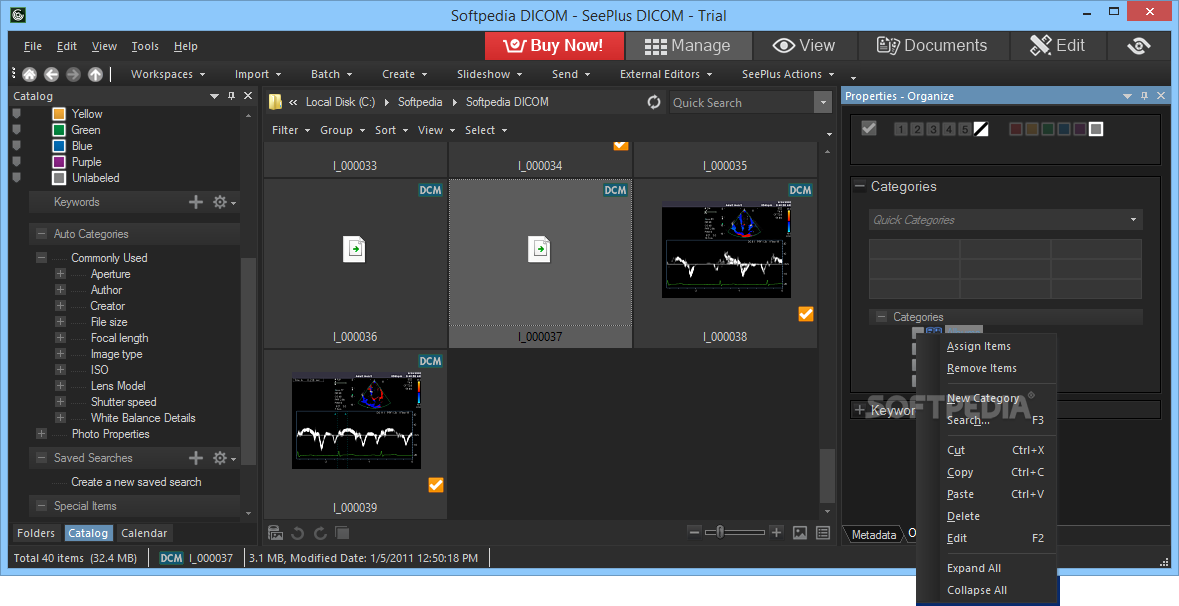Go back with the left arrow icon

[x=51, y=74]
